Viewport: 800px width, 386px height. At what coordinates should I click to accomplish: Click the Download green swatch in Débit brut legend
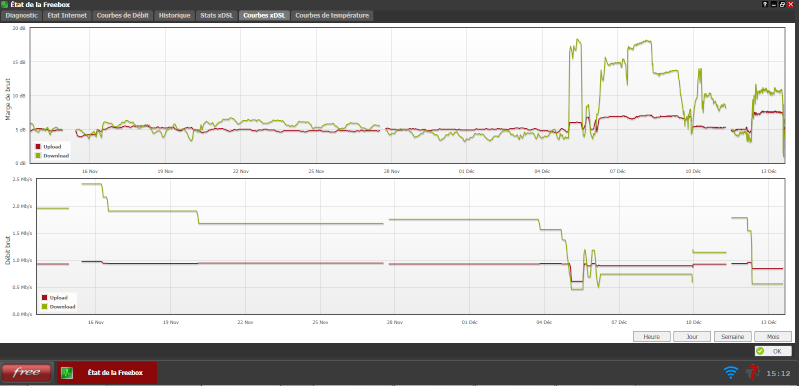tap(44, 306)
